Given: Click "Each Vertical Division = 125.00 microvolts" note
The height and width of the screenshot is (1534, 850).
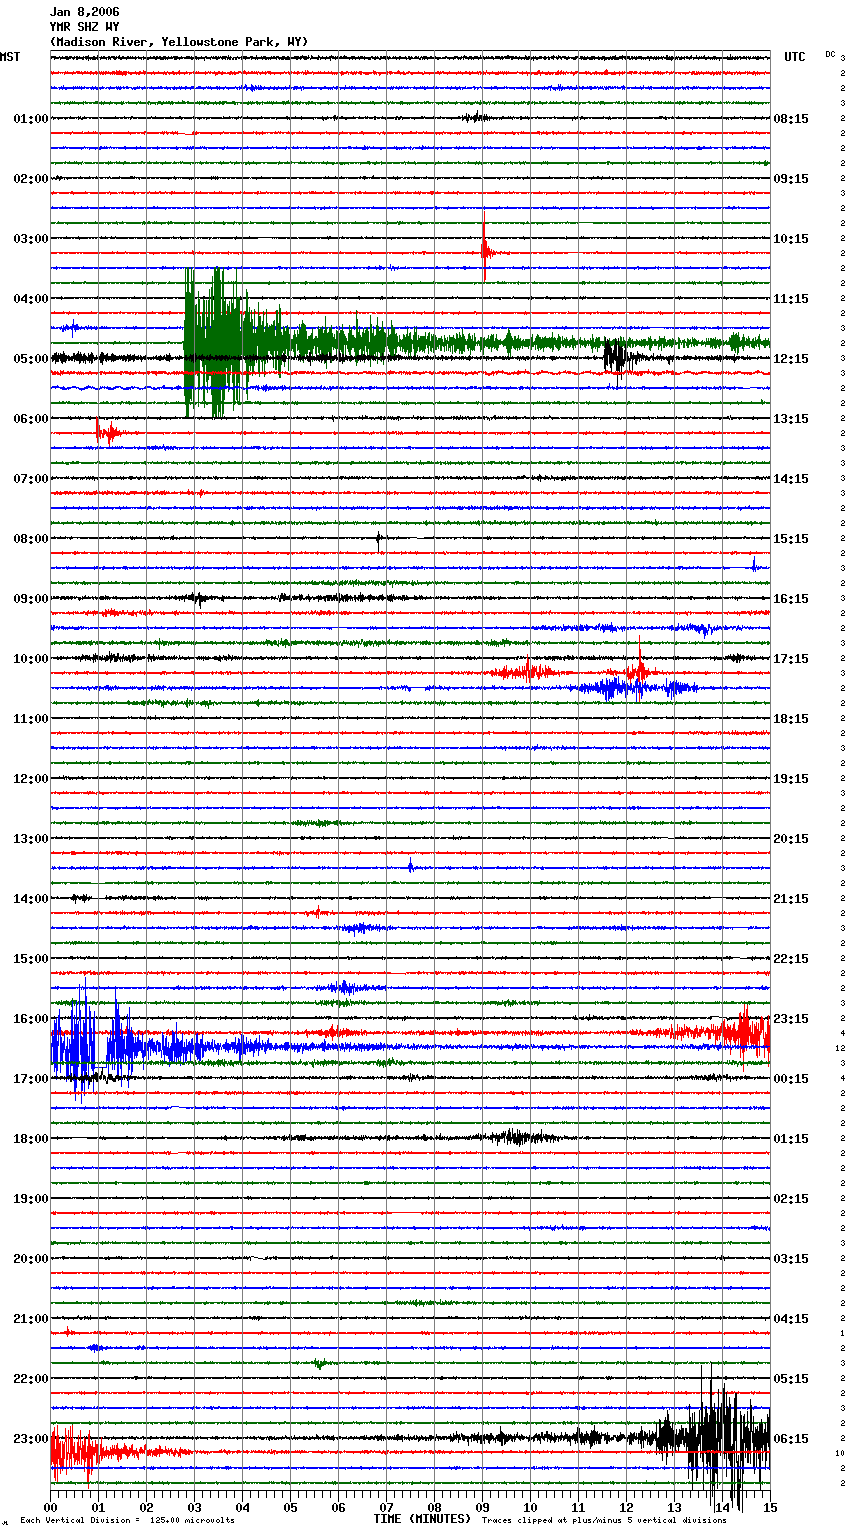Looking at the screenshot, I should tap(128, 1520).
